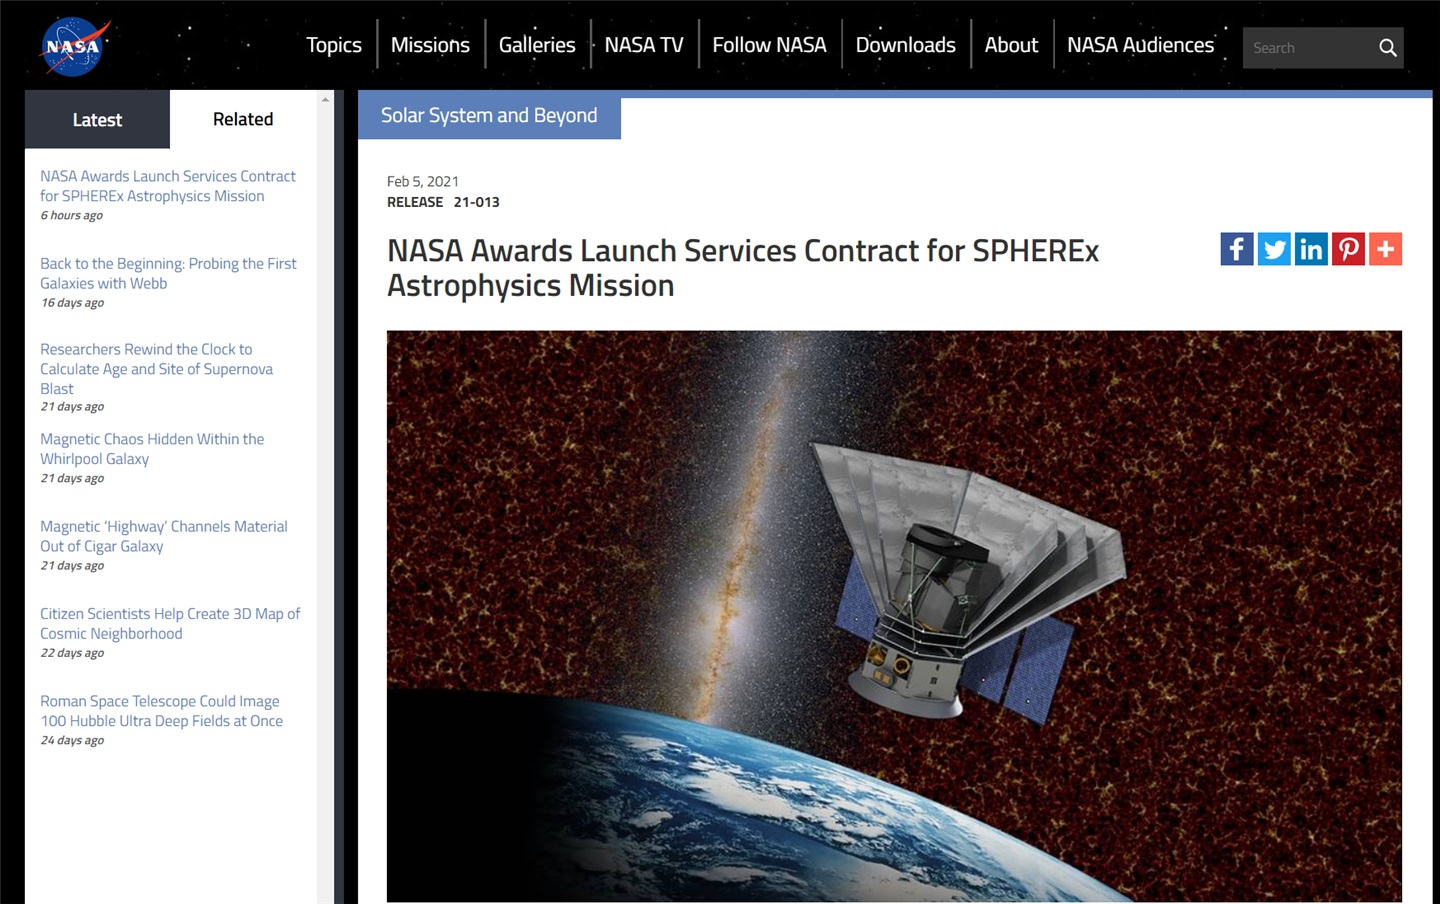Click the Feb 5, 2021 date

pos(423,181)
